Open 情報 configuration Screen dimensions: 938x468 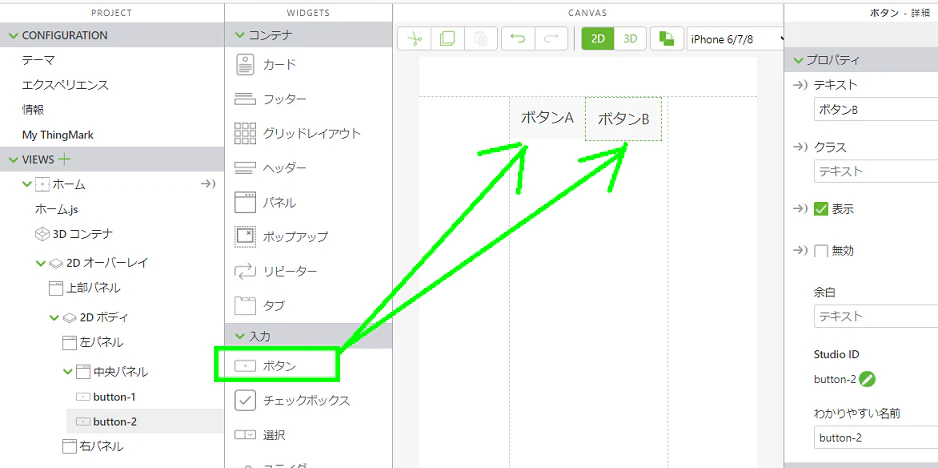33,110
